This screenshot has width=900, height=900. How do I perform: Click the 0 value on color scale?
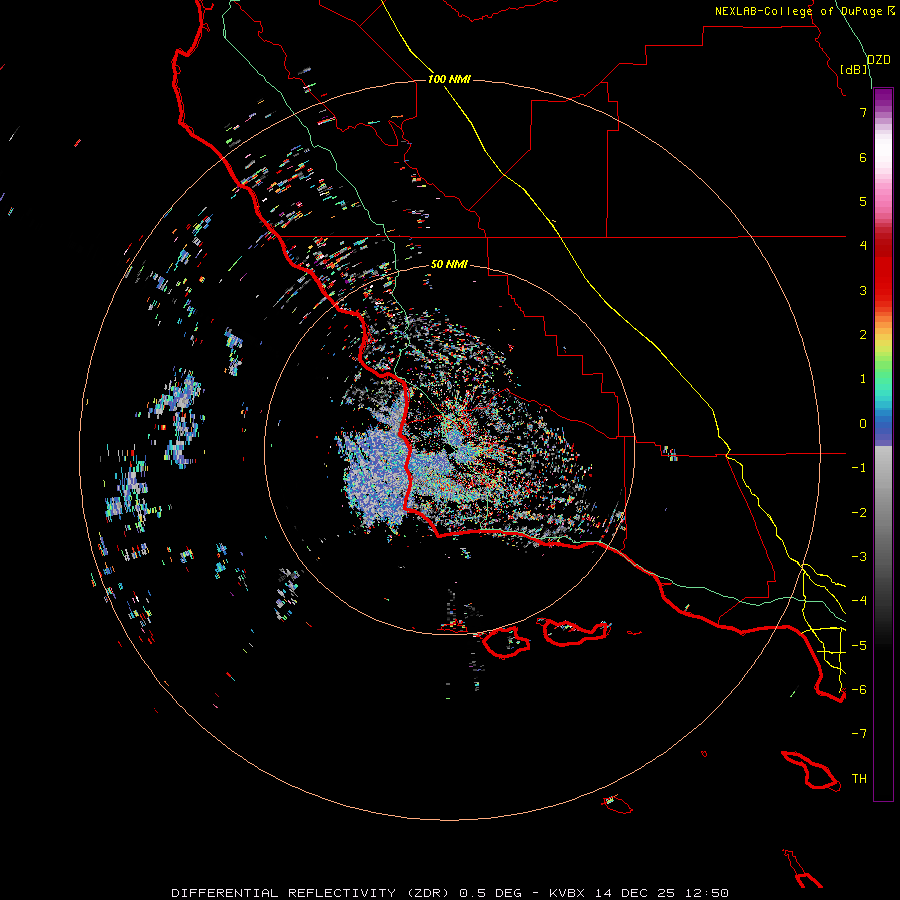[x=863, y=424]
